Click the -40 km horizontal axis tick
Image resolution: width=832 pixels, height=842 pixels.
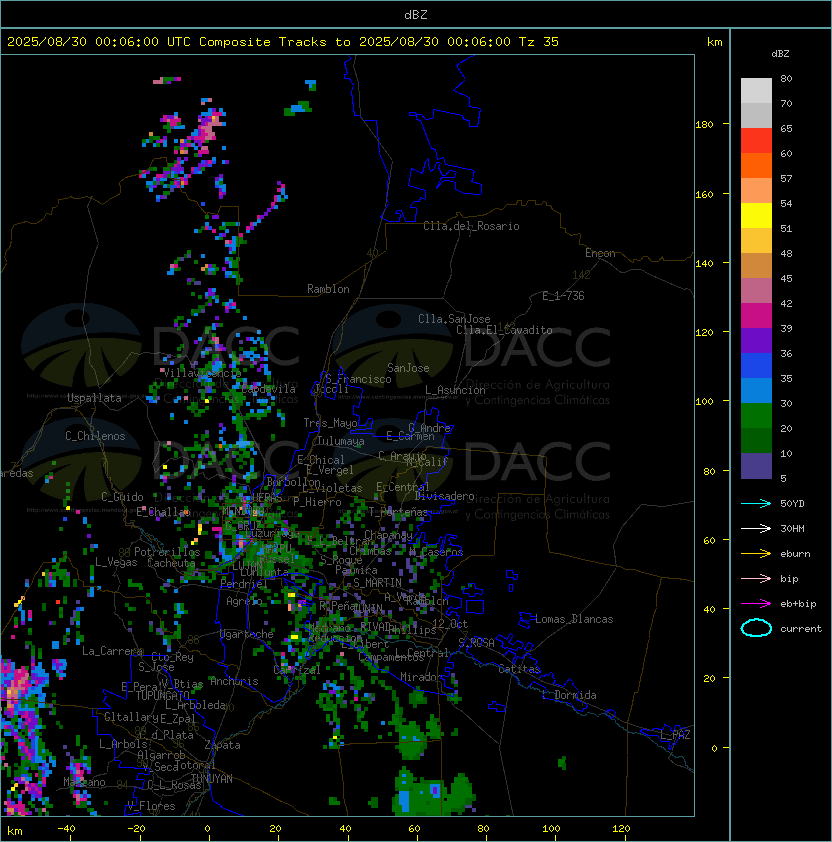66,829
